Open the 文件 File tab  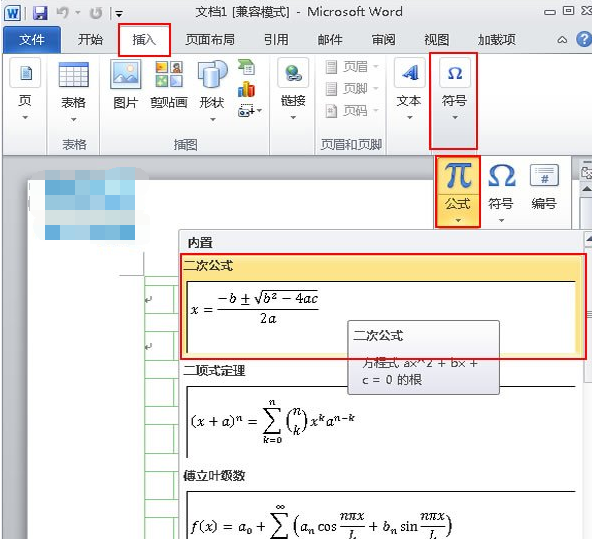pos(32,40)
